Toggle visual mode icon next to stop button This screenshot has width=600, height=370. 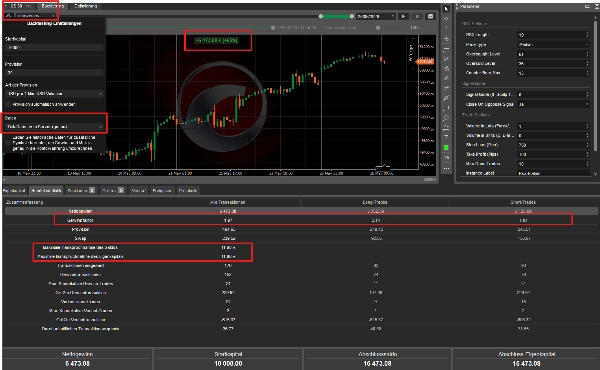point(430,16)
